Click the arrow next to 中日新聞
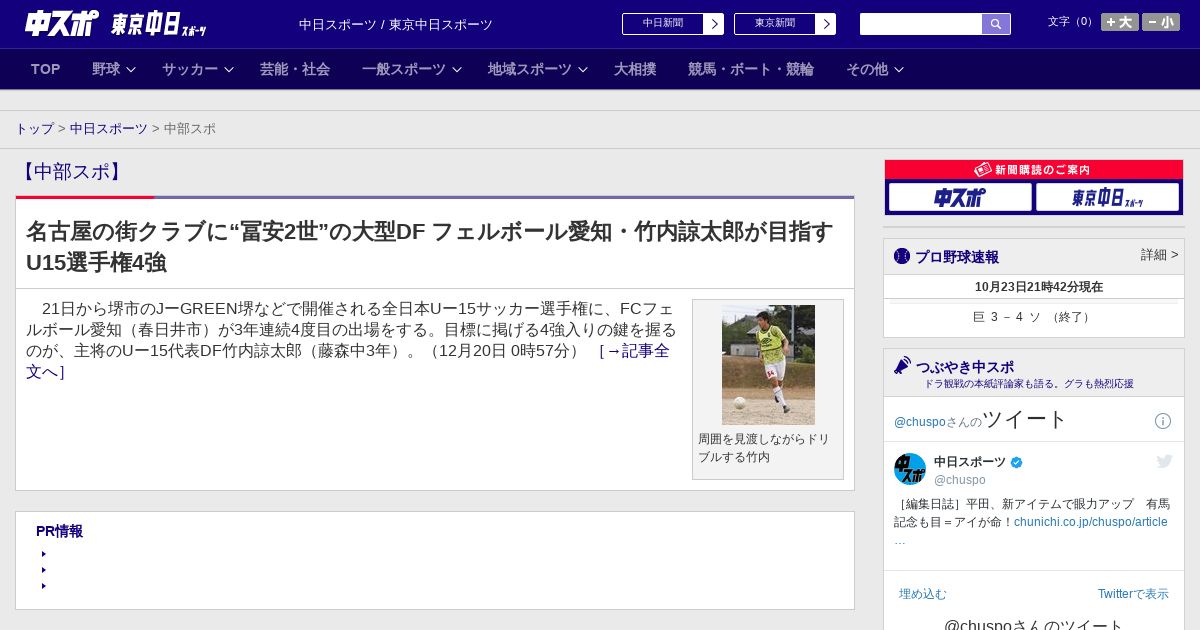Image resolution: width=1200 pixels, height=630 pixels. (x=714, y=24)
